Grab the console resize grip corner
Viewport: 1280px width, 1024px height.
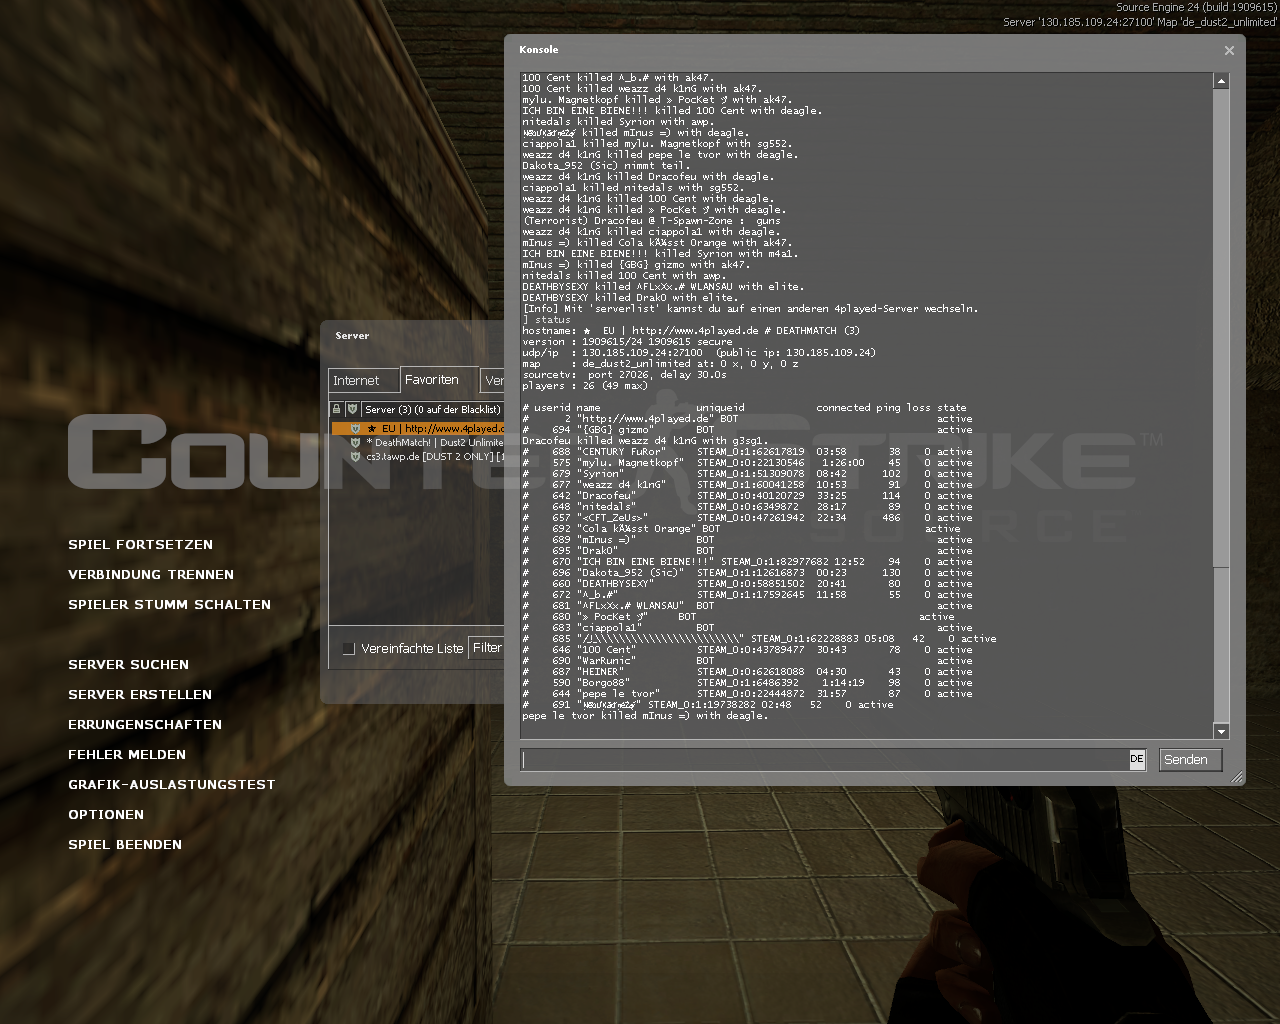1237,777
